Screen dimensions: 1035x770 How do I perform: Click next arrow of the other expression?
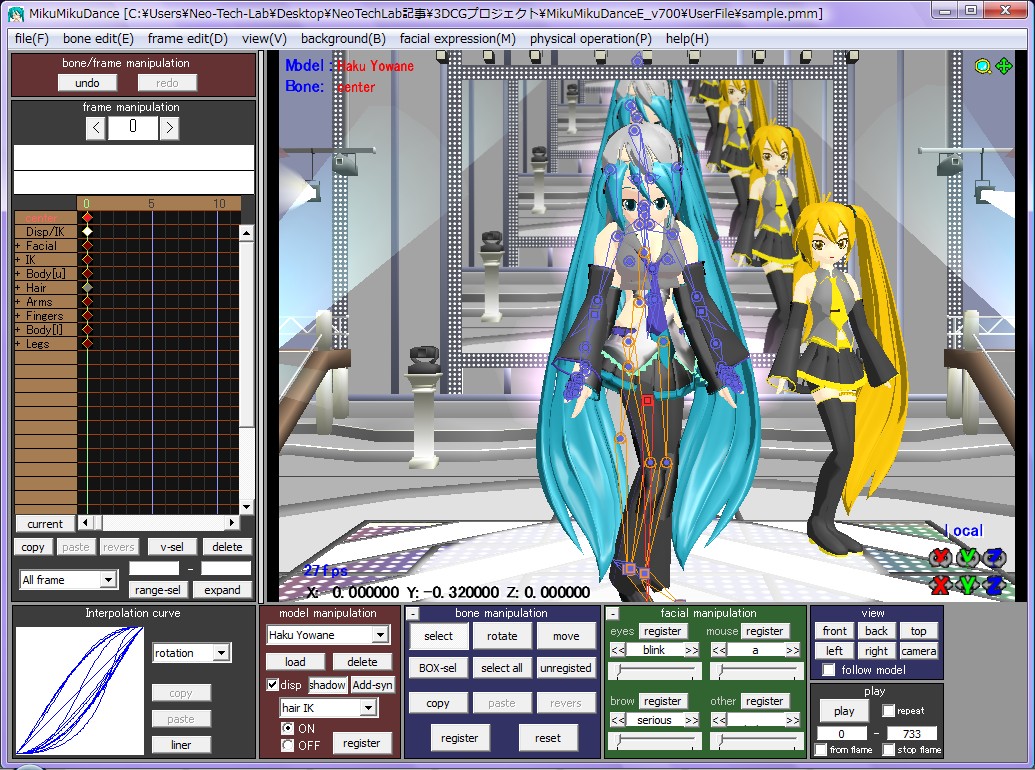[x=793, y=721]
